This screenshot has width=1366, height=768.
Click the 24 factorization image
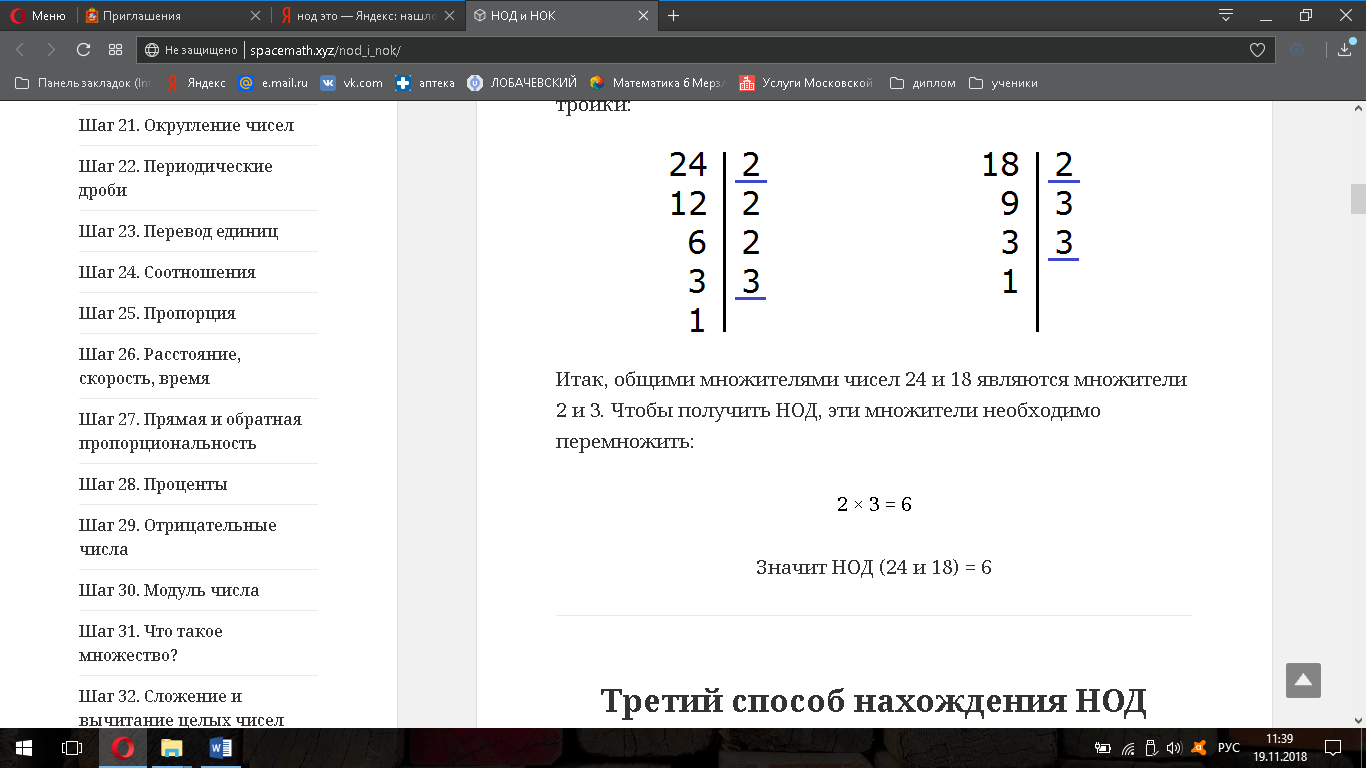[717, 240]
